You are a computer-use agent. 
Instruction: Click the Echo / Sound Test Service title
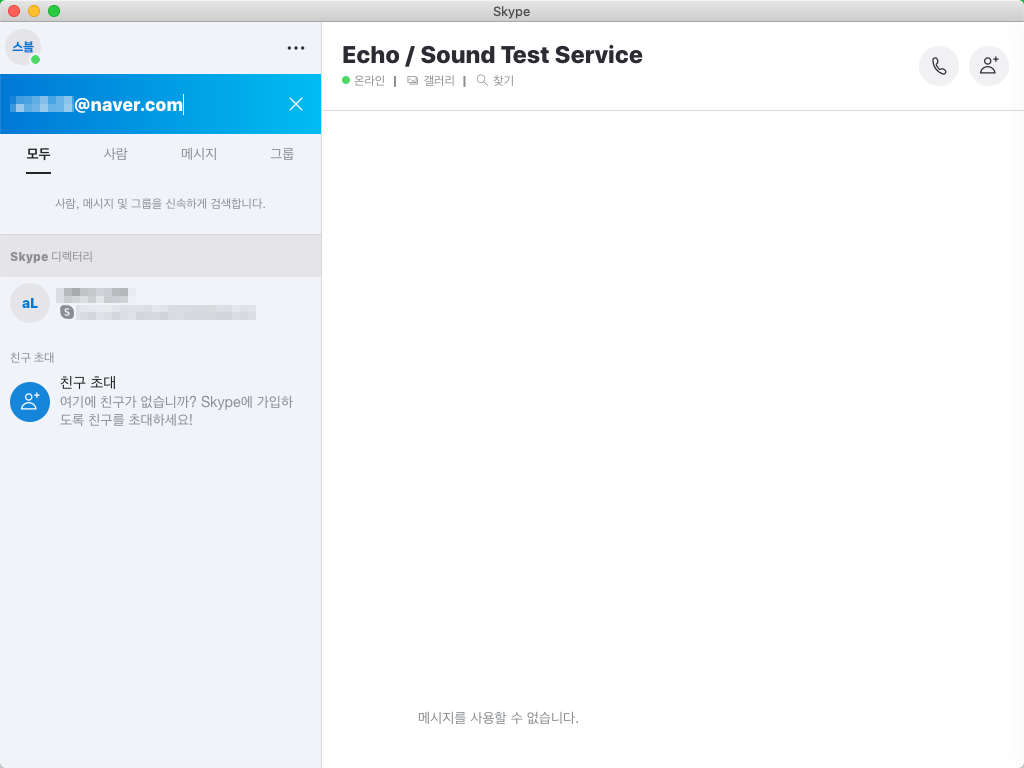492,55
